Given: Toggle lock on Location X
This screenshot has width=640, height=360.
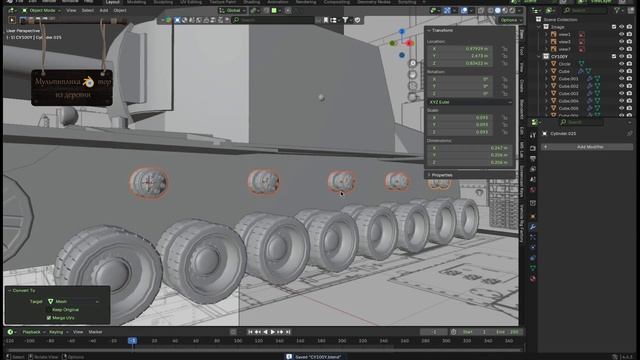Looking at the screenshot, I should click(505, 49).
